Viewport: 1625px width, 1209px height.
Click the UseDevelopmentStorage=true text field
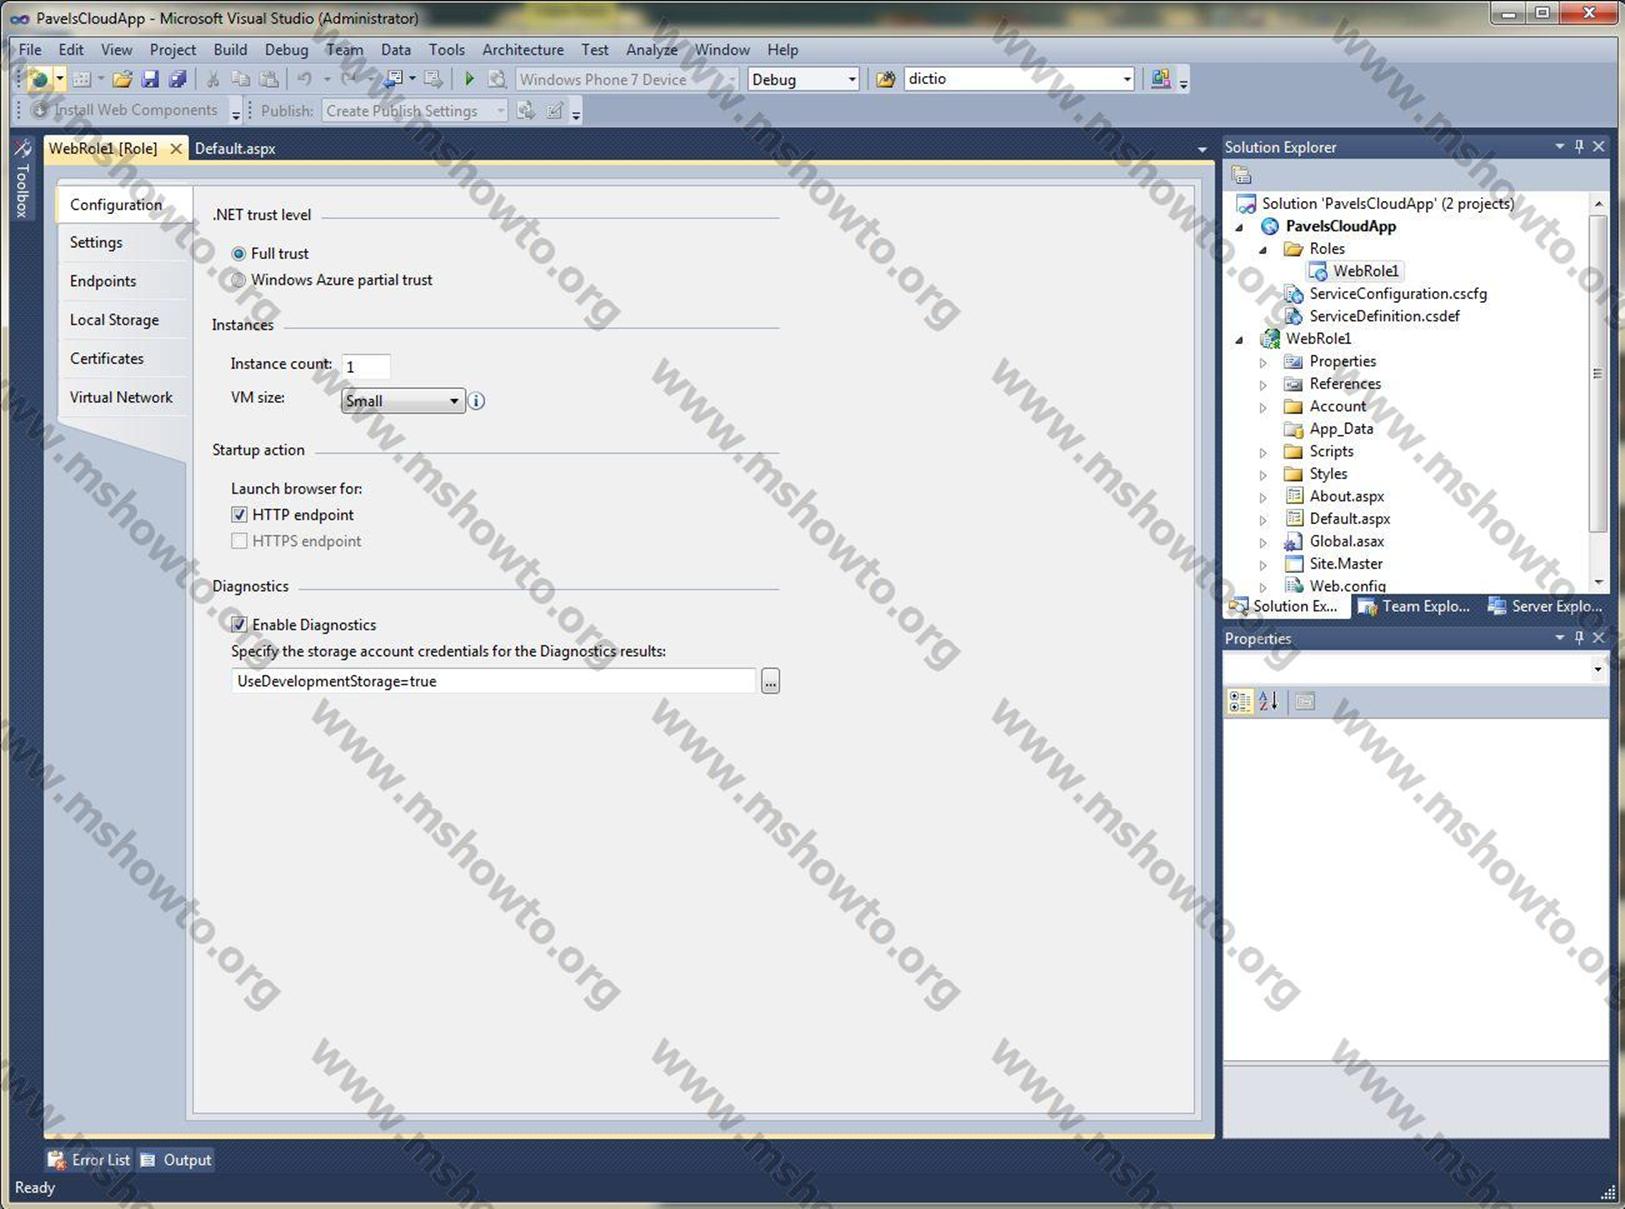tap(493, 681)
